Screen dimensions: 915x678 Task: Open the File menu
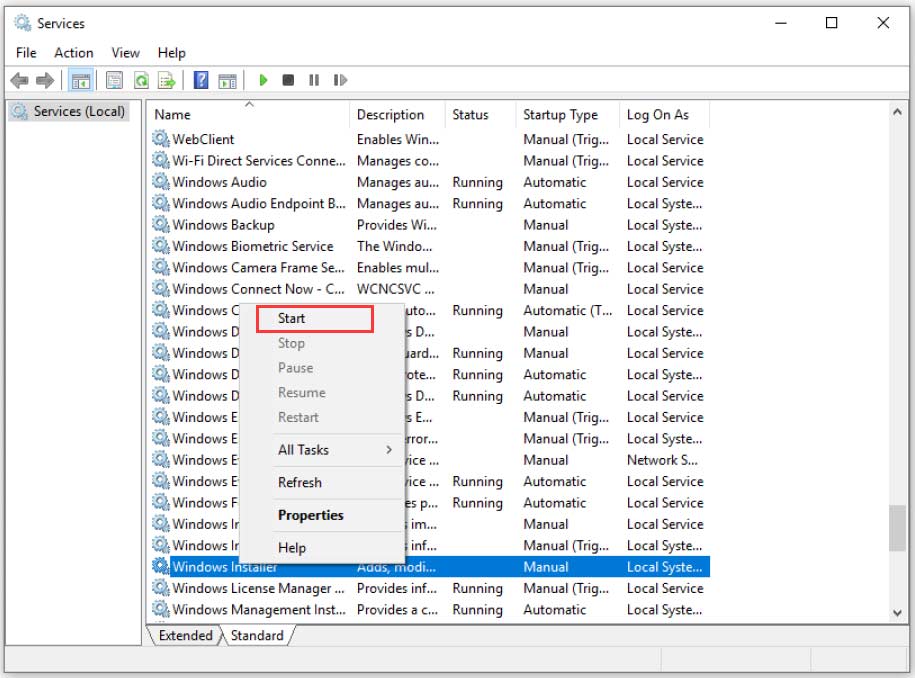(26, 53)
